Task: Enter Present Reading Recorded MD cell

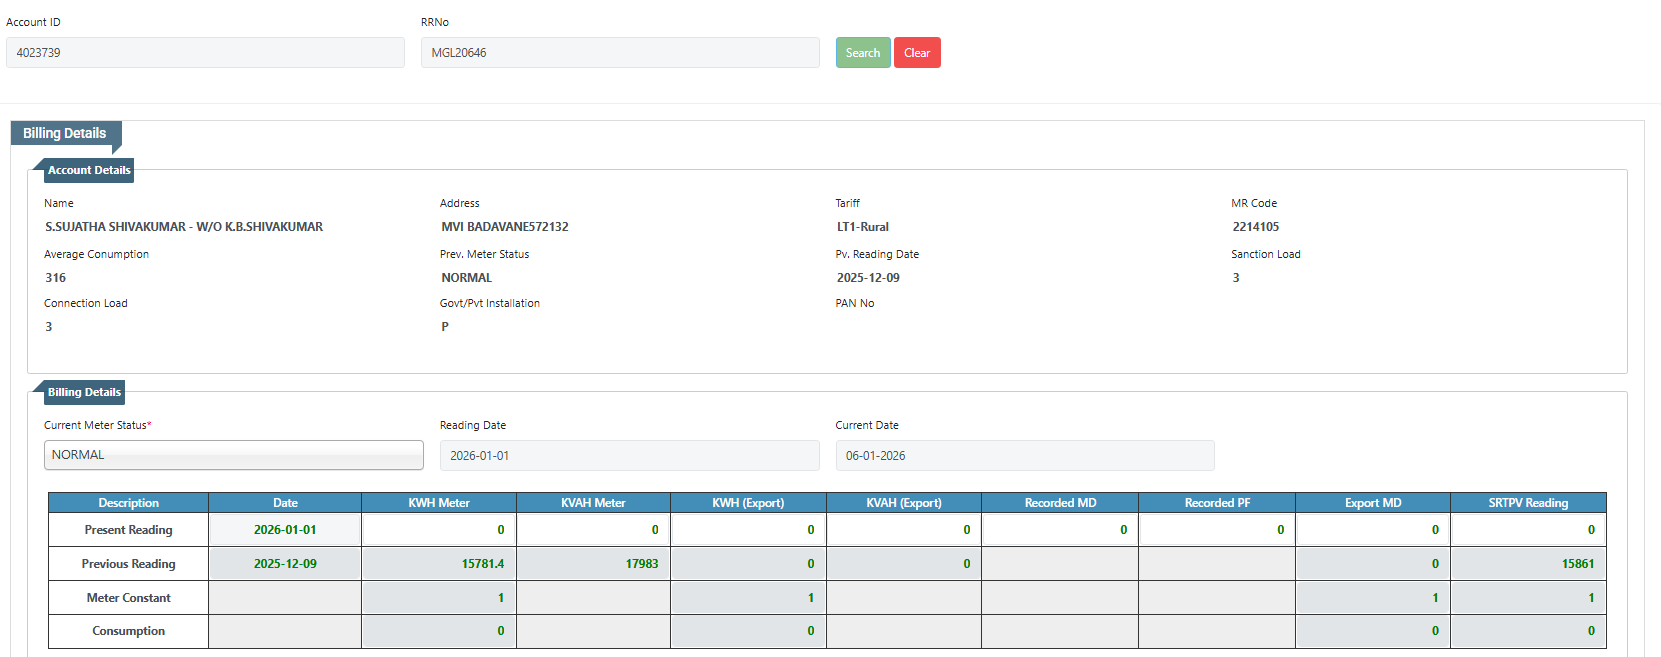Action: coord(1060,530)
